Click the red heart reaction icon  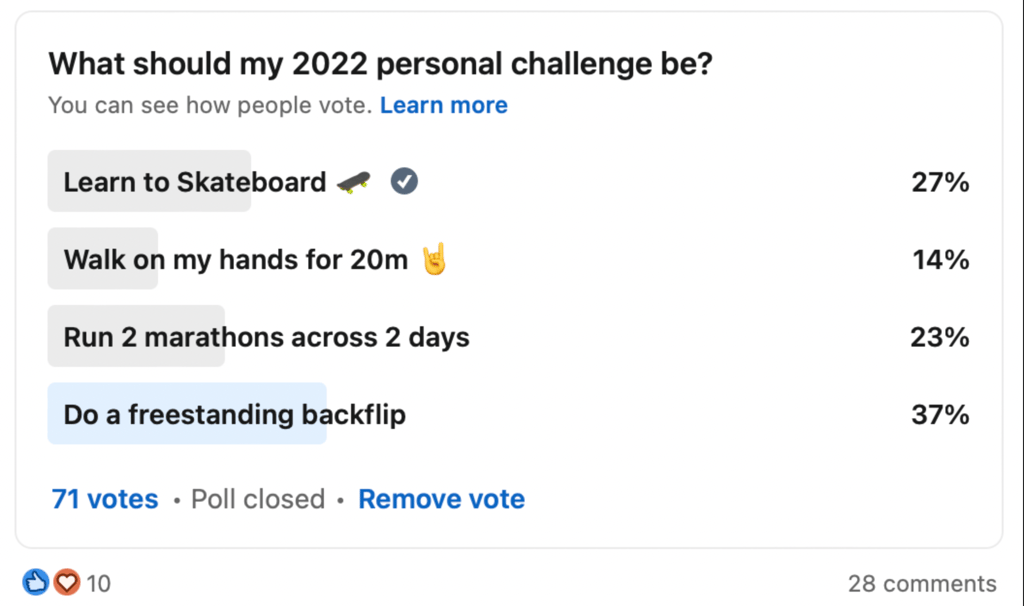[x=67, y=582]
